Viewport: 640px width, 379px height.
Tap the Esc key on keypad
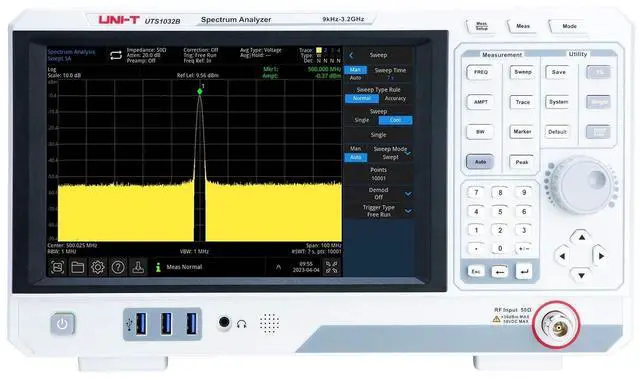476,272
